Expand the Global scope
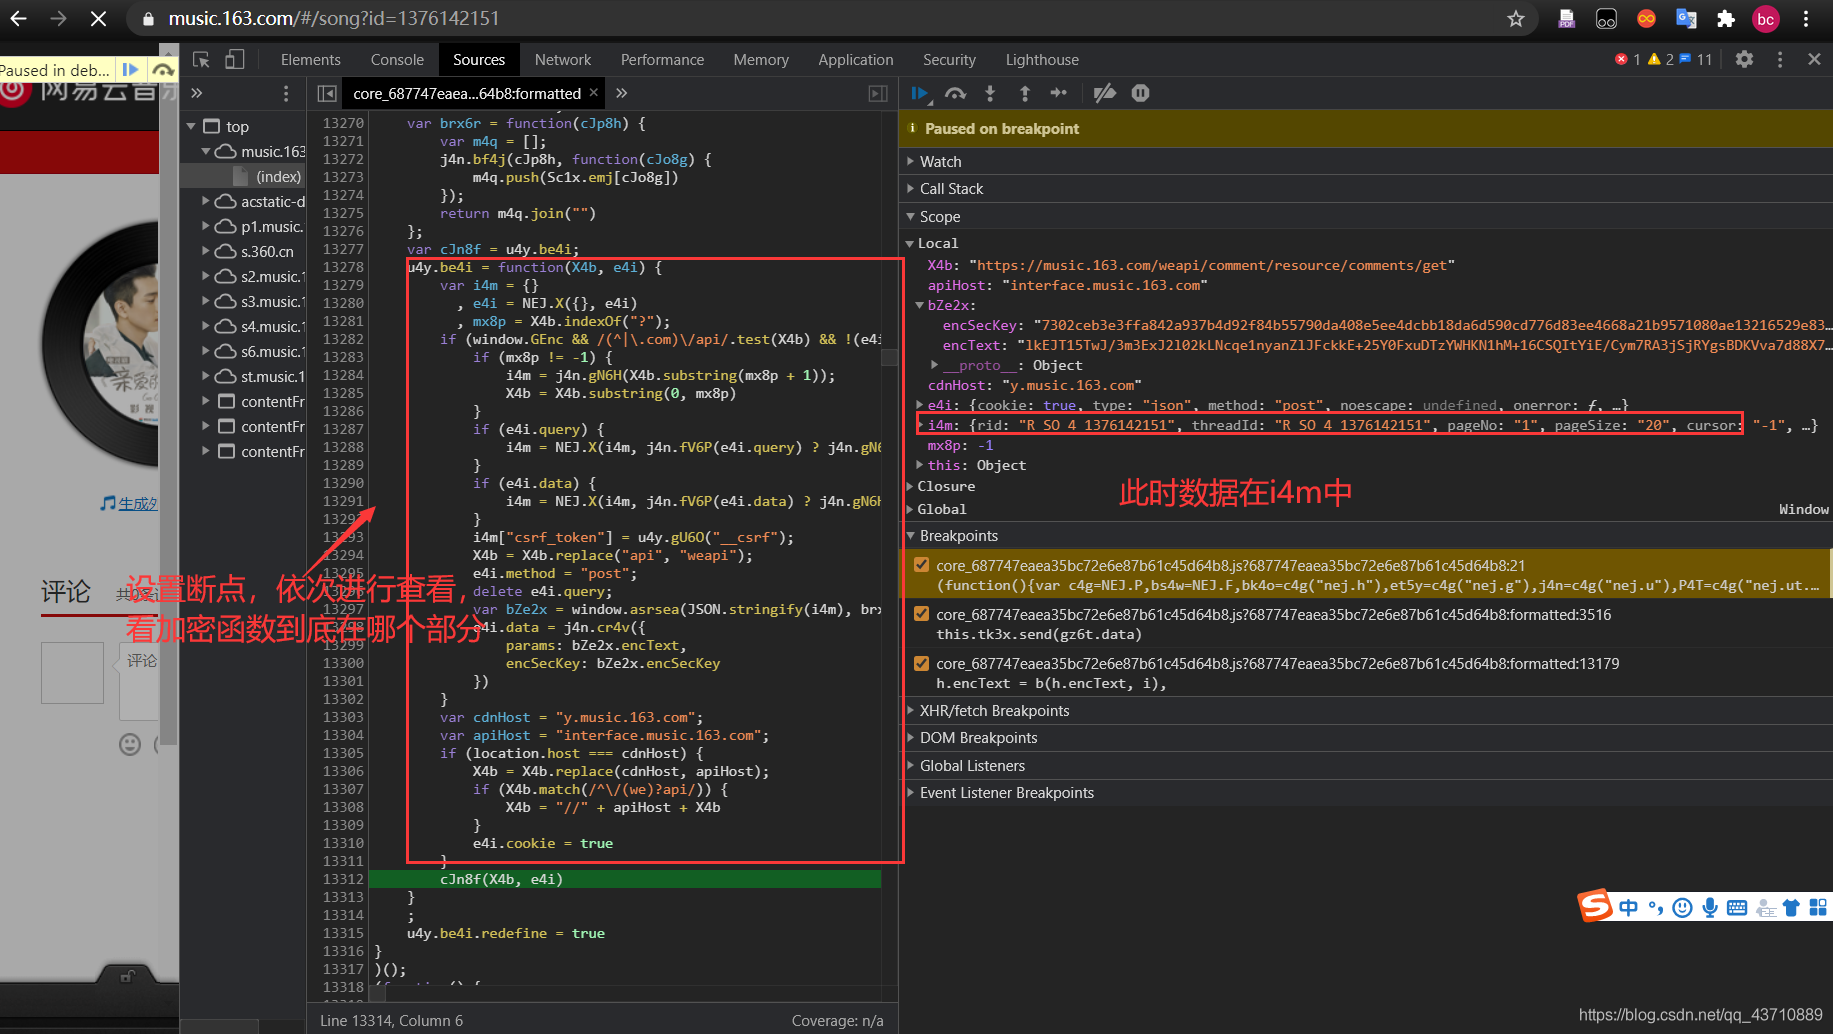1833x1034 pixels. (x=910, y=509)
